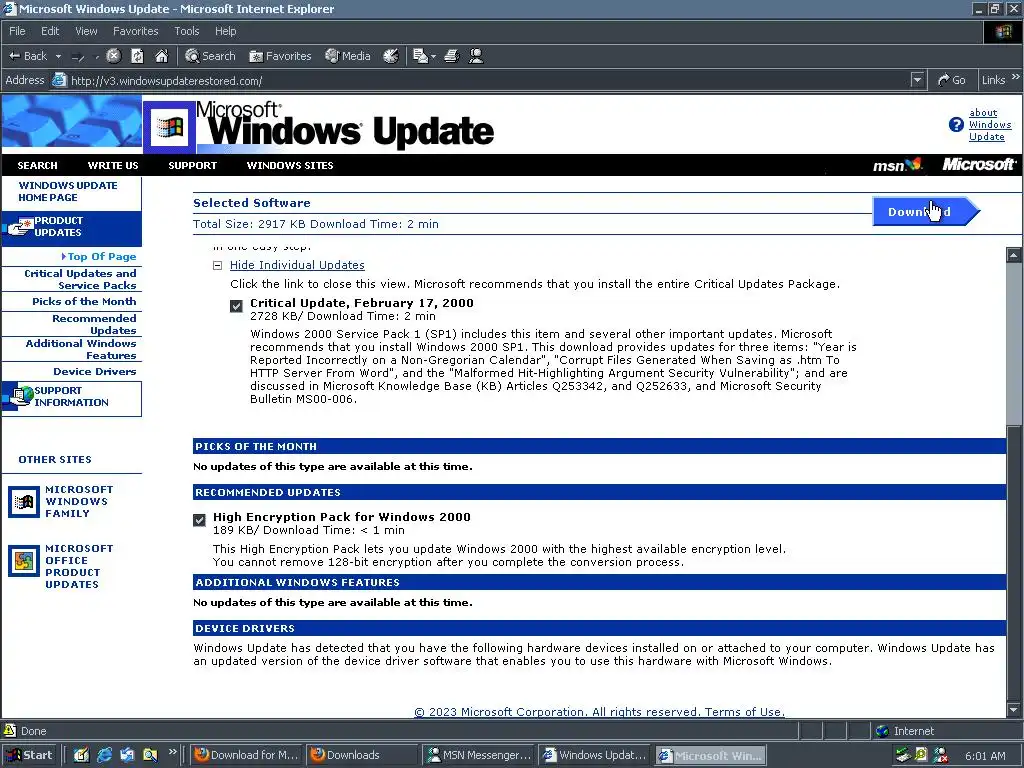Click the Mail toolbar icon

point(420,56)
